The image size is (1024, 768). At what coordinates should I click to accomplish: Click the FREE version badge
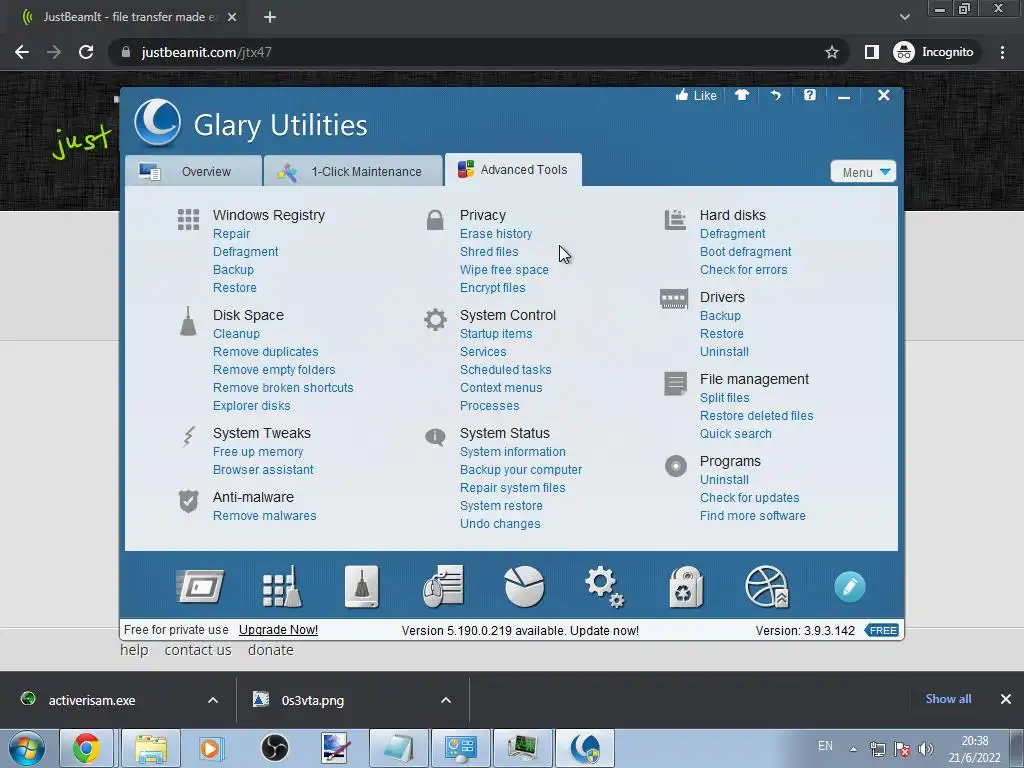882,630
